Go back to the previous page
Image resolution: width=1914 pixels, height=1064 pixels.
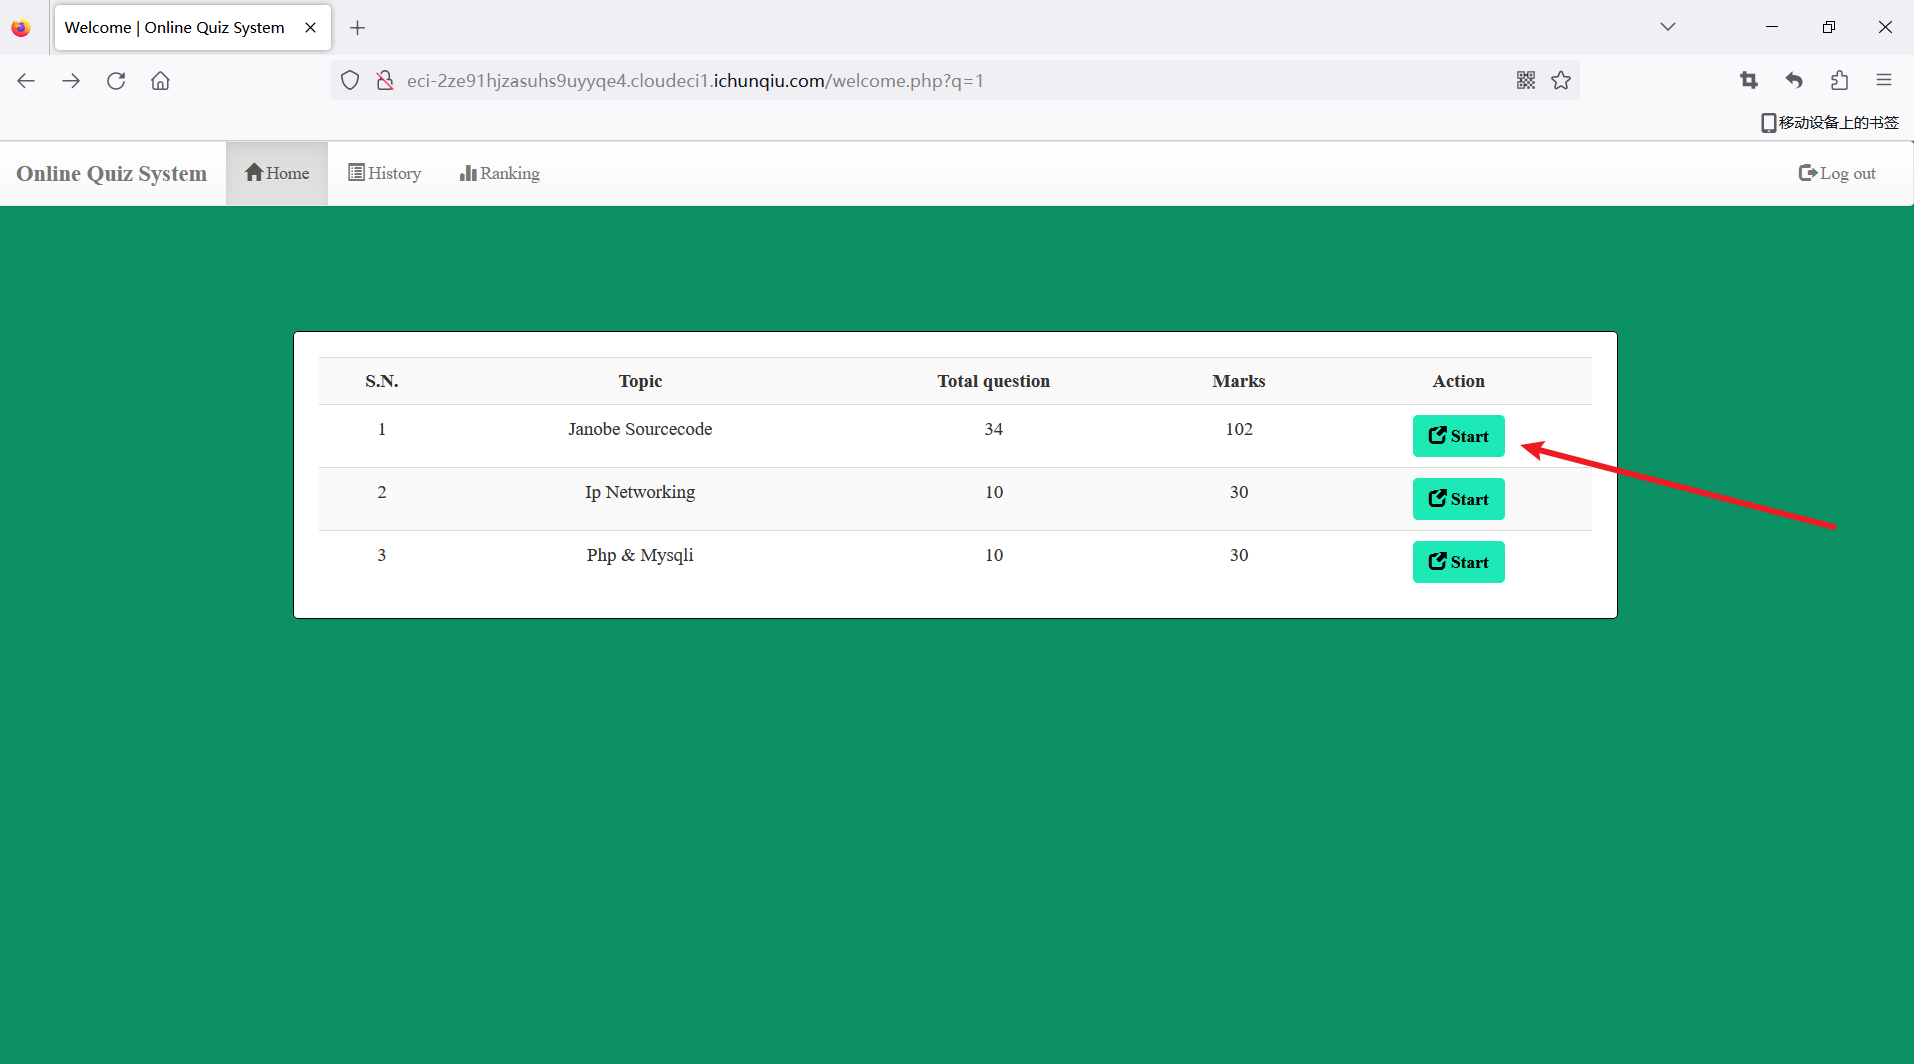(26, 80)
